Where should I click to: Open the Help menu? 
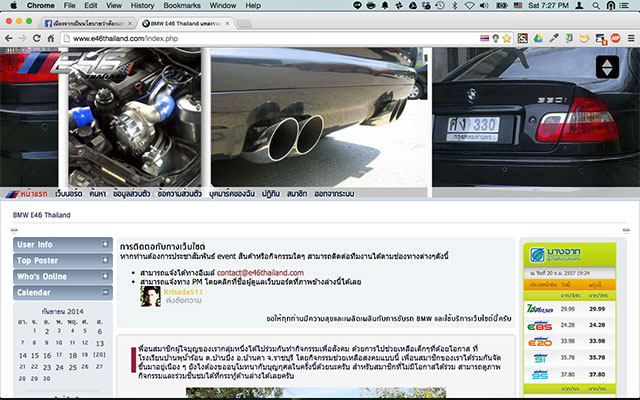click(253, 5)
